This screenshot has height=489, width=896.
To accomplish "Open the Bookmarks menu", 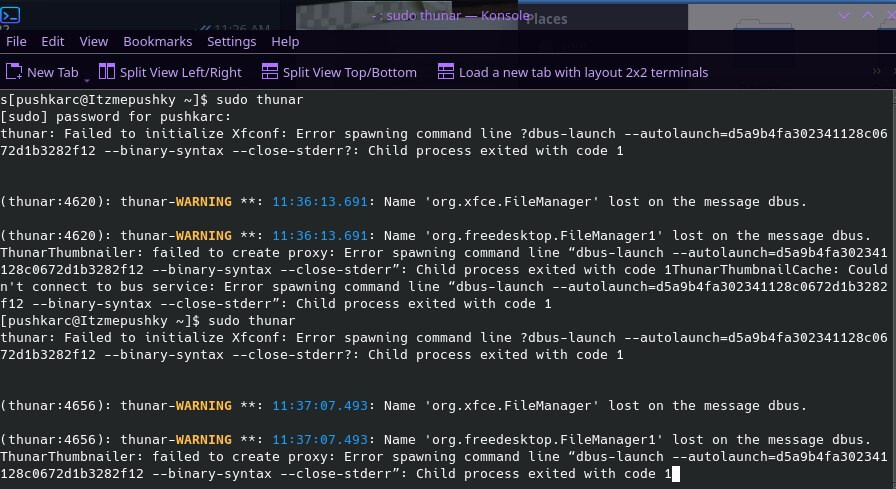I will pyautogui.click(x=157, y=41).
